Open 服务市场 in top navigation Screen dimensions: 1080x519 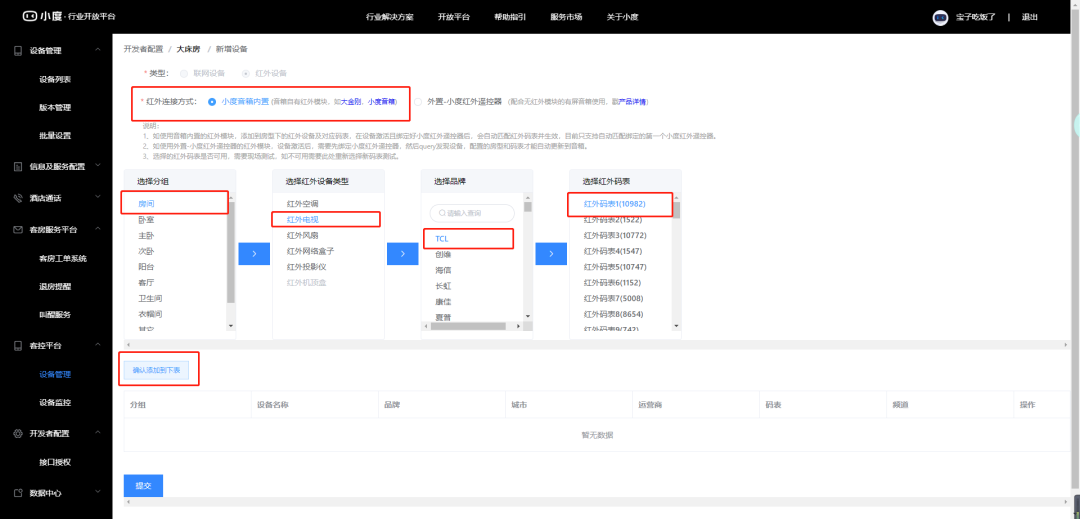[x=566, y=17]
